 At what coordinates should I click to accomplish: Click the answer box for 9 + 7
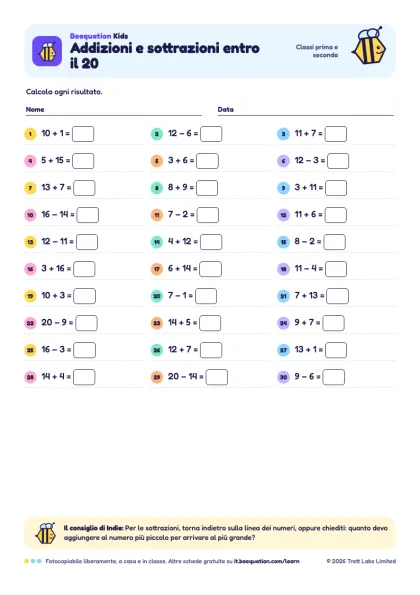point(333,323)
